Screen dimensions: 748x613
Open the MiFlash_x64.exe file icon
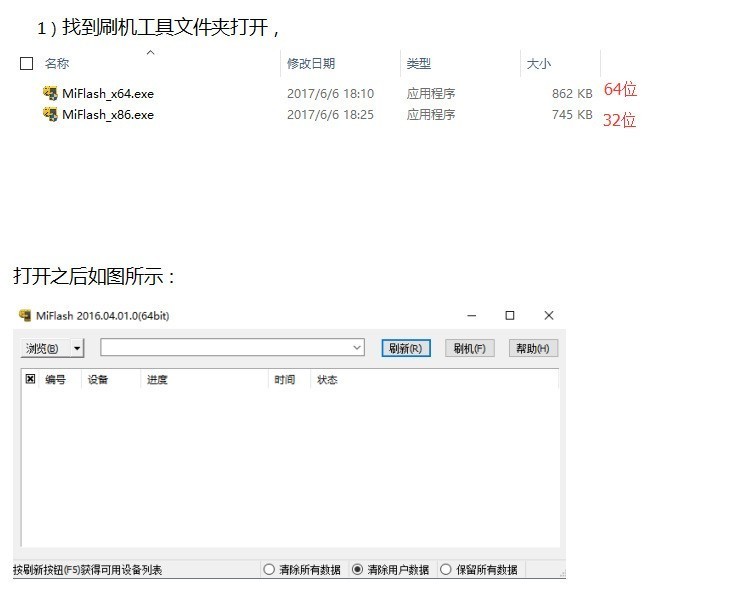[50, 93]
